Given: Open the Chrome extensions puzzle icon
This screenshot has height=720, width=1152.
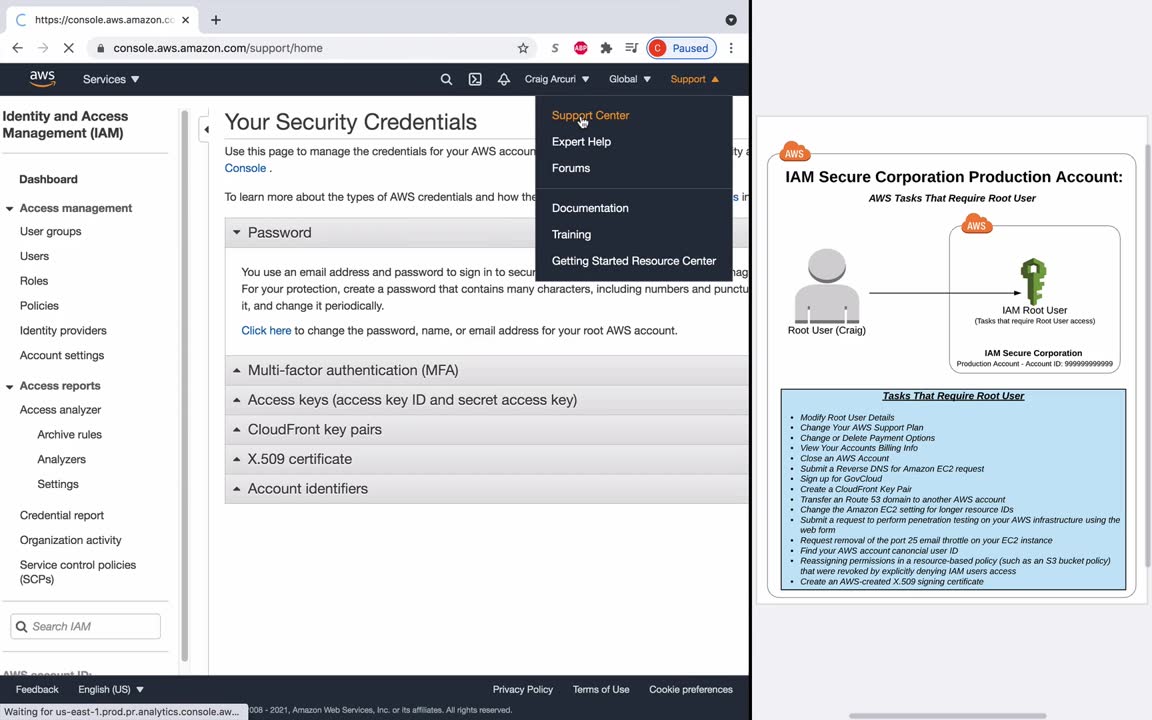Looking at the screenshot, I should click(606, 48).
